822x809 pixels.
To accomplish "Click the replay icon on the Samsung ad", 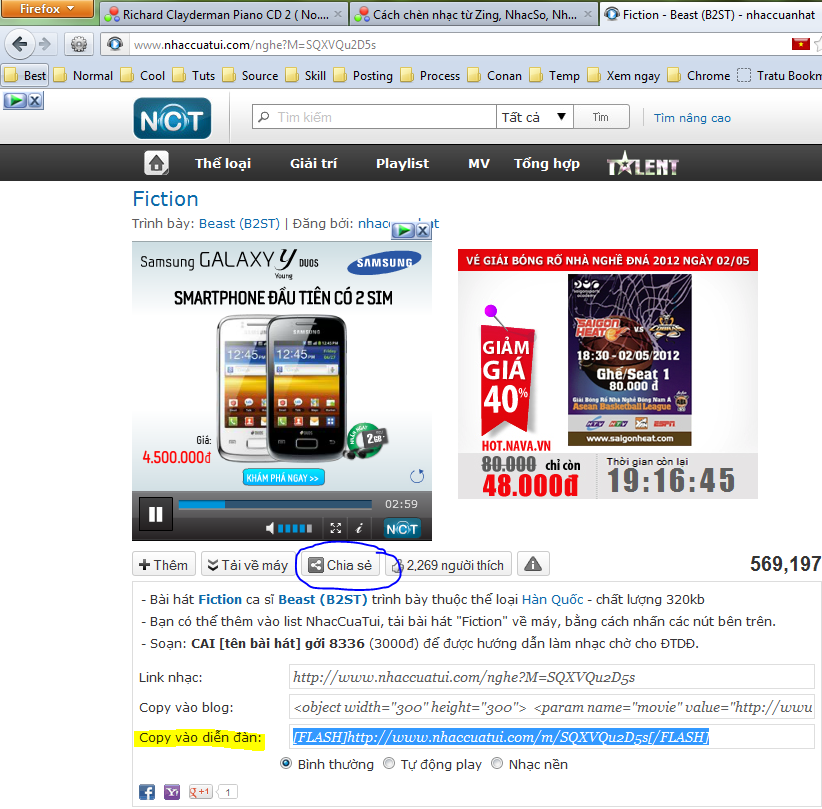I will tap(417, 476).
